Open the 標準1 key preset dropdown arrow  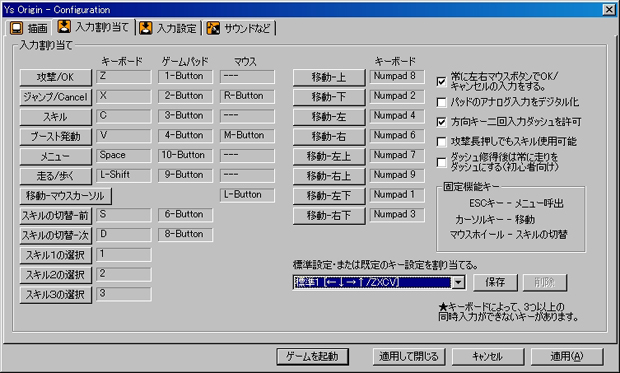coord(458,282)
